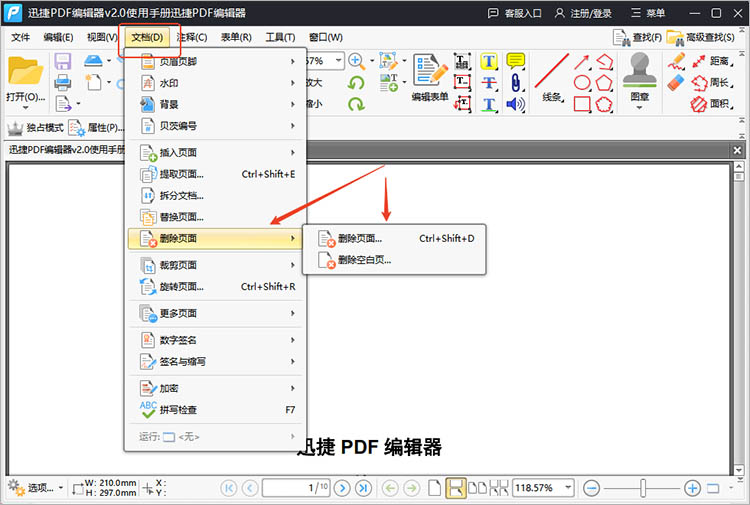Click the sound annotation speaker icon

coord(516,104)
